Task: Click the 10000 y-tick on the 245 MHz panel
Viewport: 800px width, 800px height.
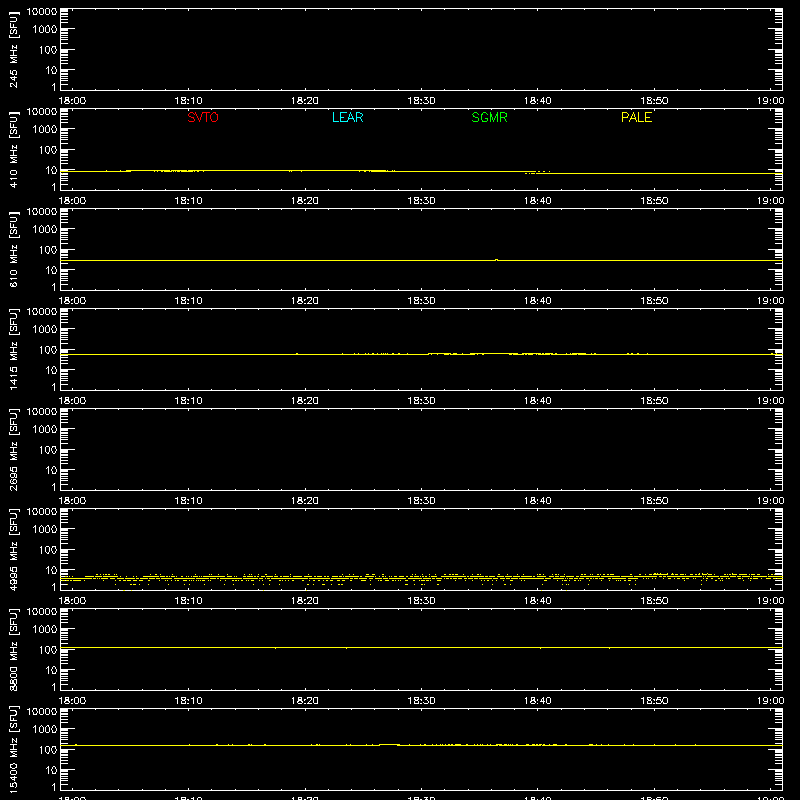Action: [42, 12]
